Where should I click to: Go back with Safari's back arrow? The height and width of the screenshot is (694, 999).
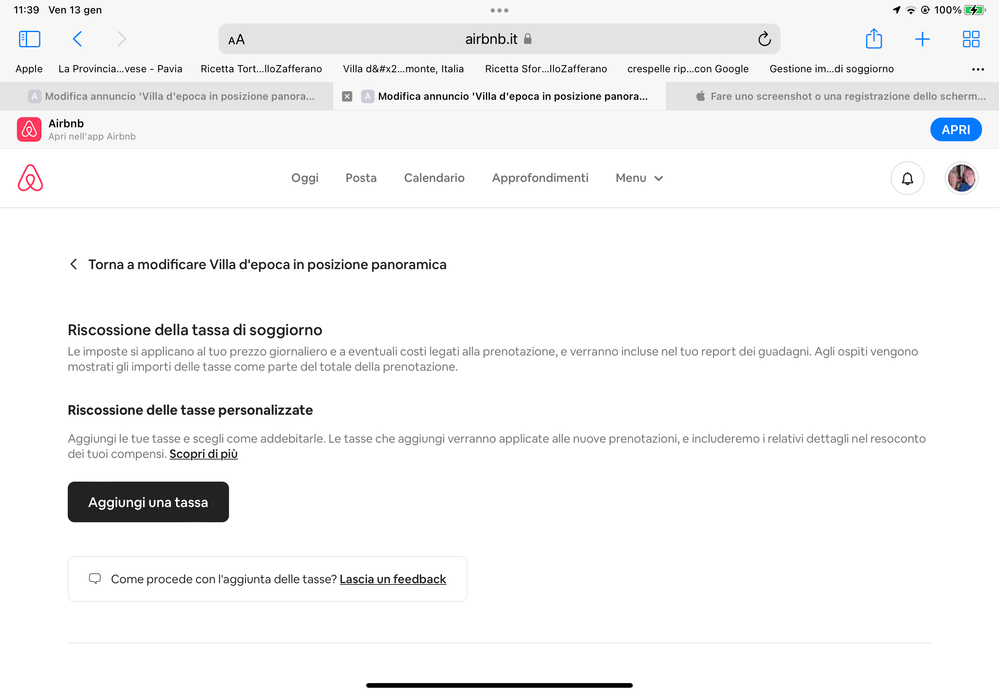77,39
